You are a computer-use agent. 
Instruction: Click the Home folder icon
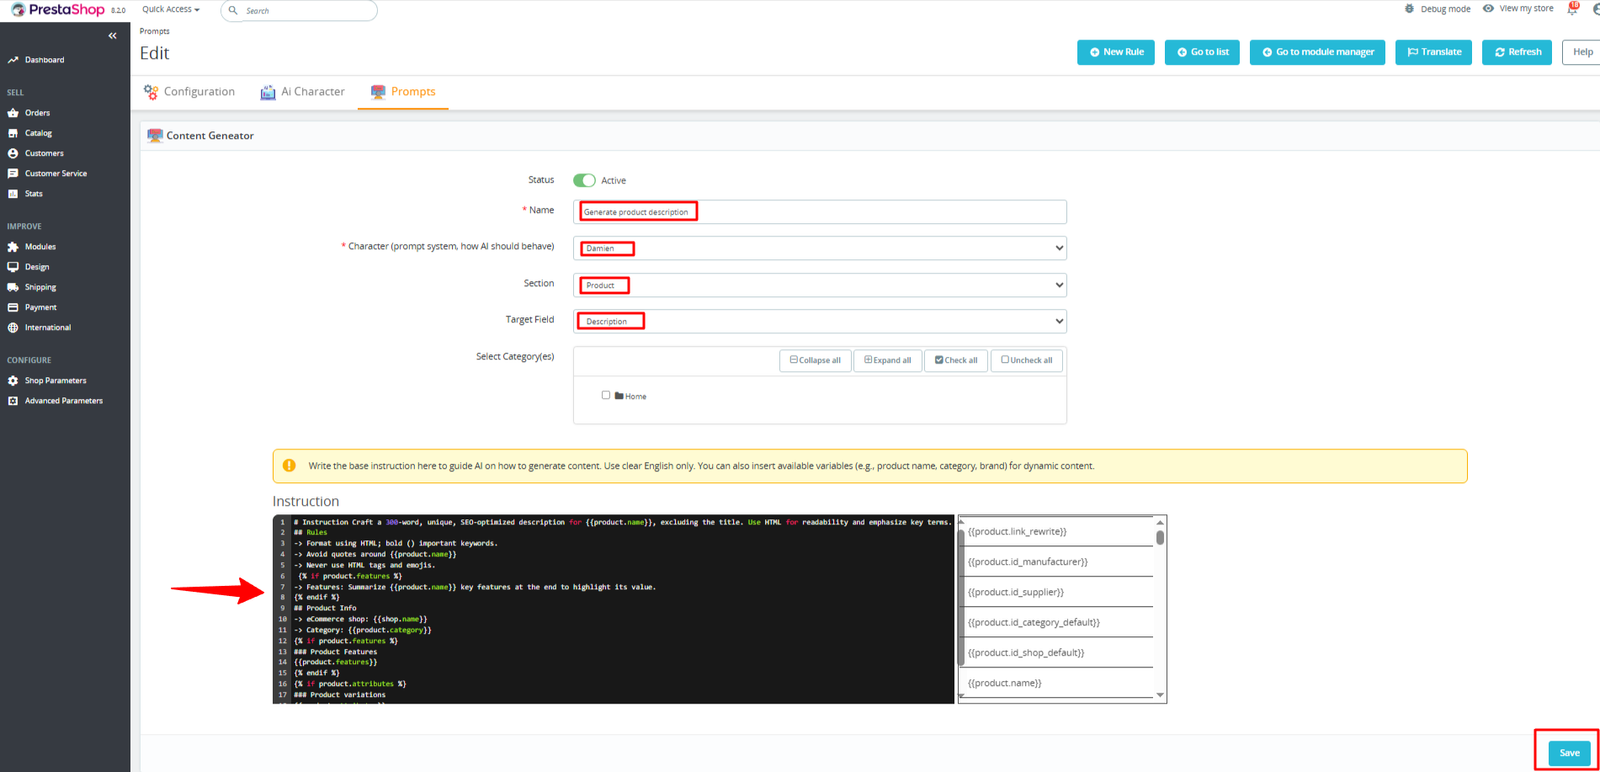click(x=619, y=396)
